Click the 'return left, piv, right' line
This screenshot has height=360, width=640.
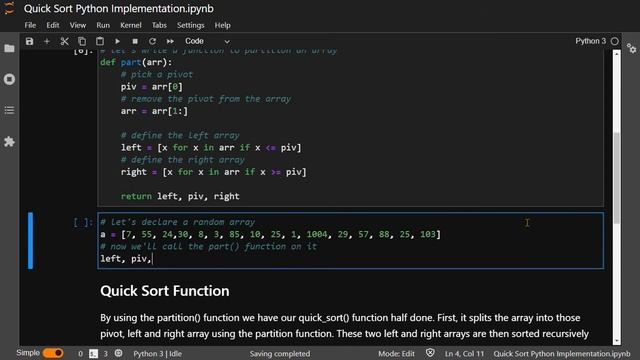(x=180, y=196)
